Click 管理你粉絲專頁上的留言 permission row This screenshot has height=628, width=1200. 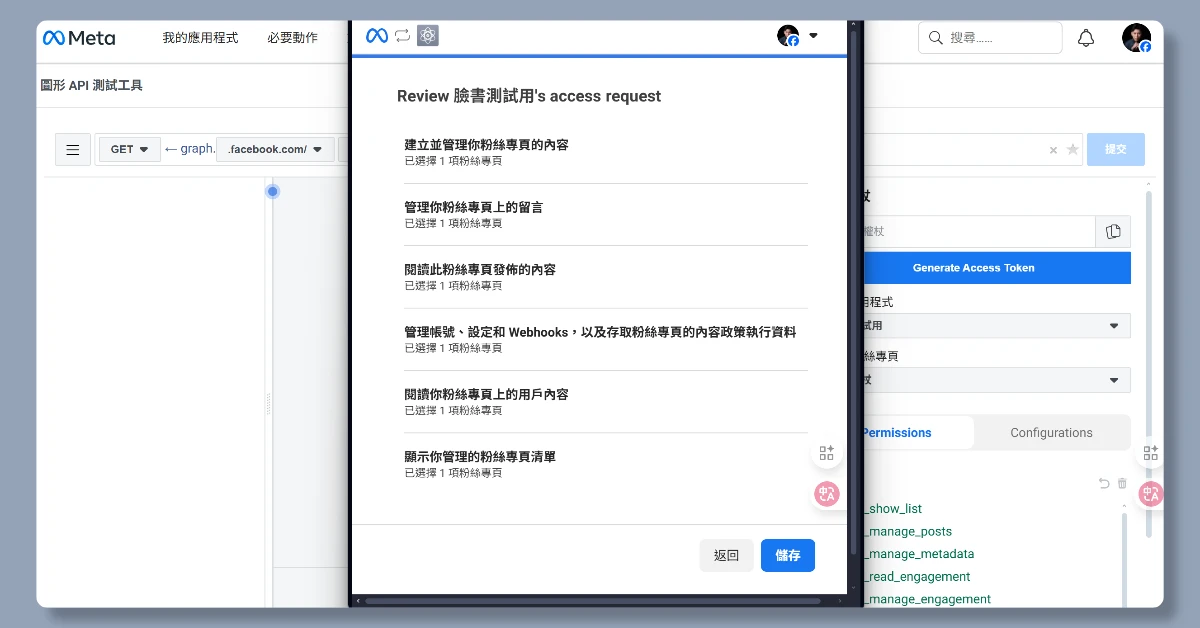[x=606, y=214]
